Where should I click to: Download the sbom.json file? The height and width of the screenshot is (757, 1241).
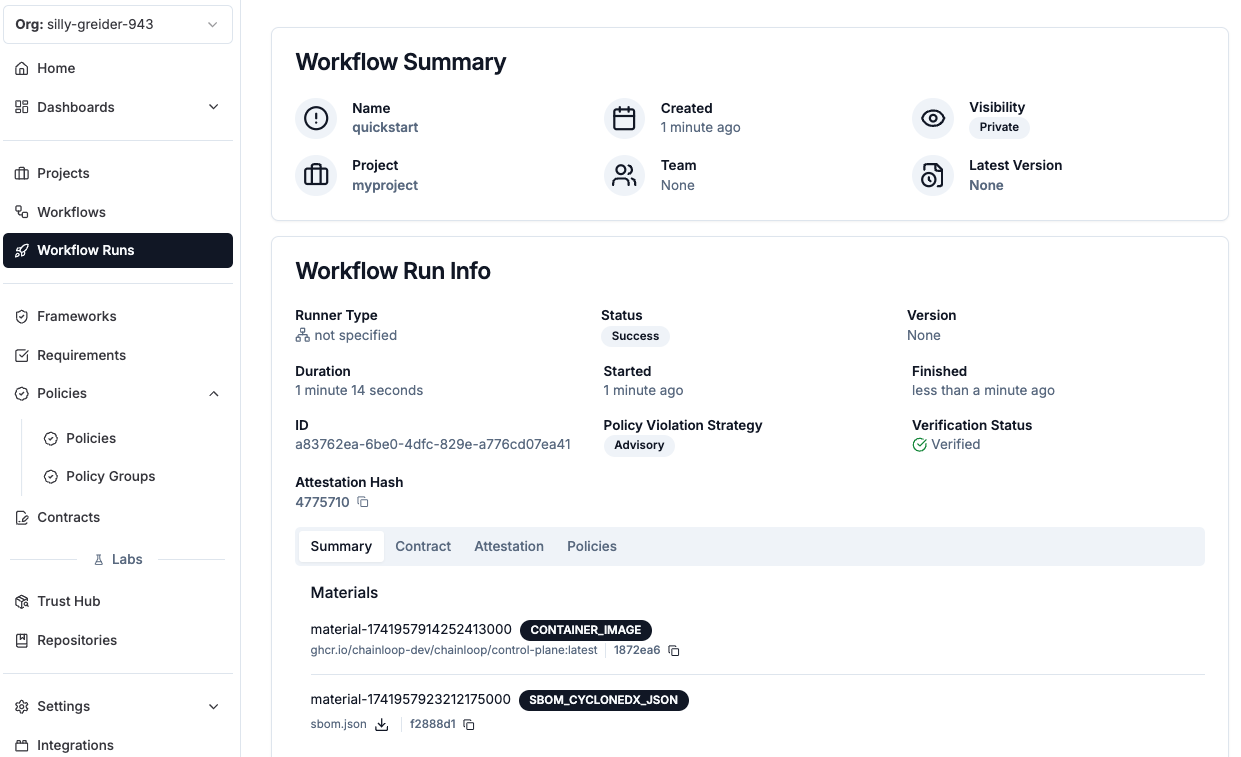click(381, 724)
